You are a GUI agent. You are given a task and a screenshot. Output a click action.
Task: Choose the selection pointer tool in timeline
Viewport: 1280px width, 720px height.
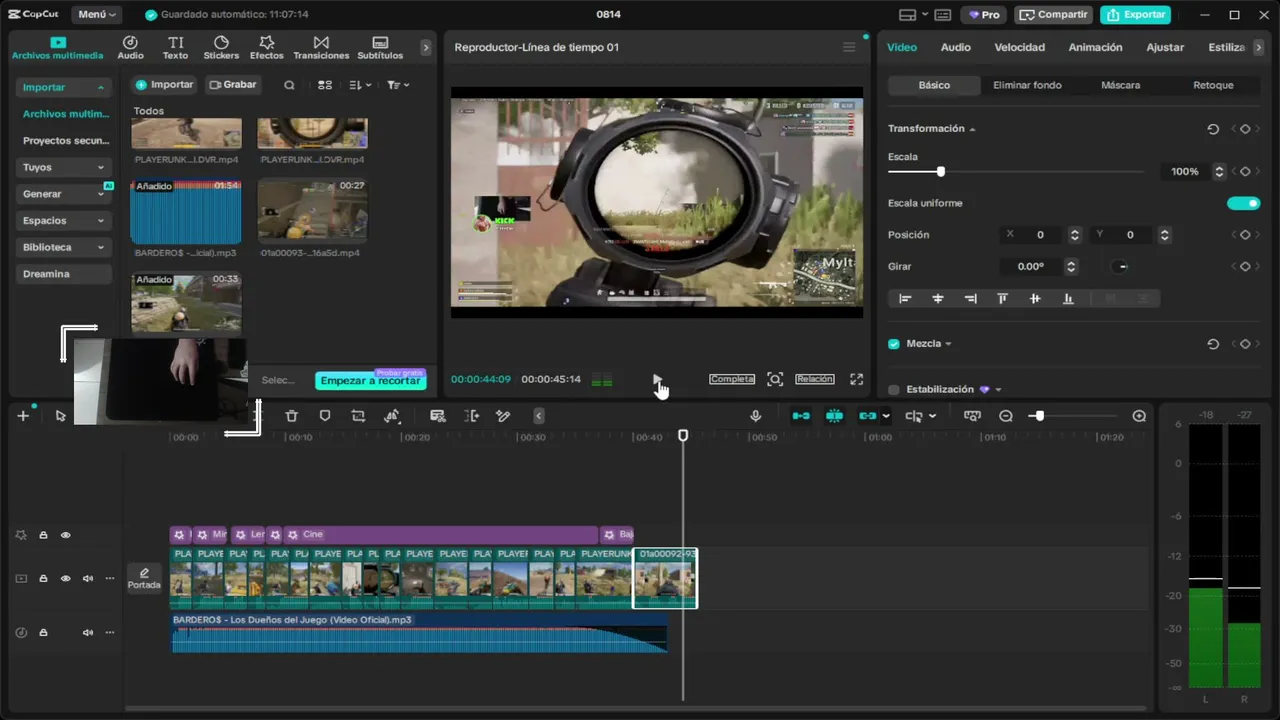click(61, 416)
